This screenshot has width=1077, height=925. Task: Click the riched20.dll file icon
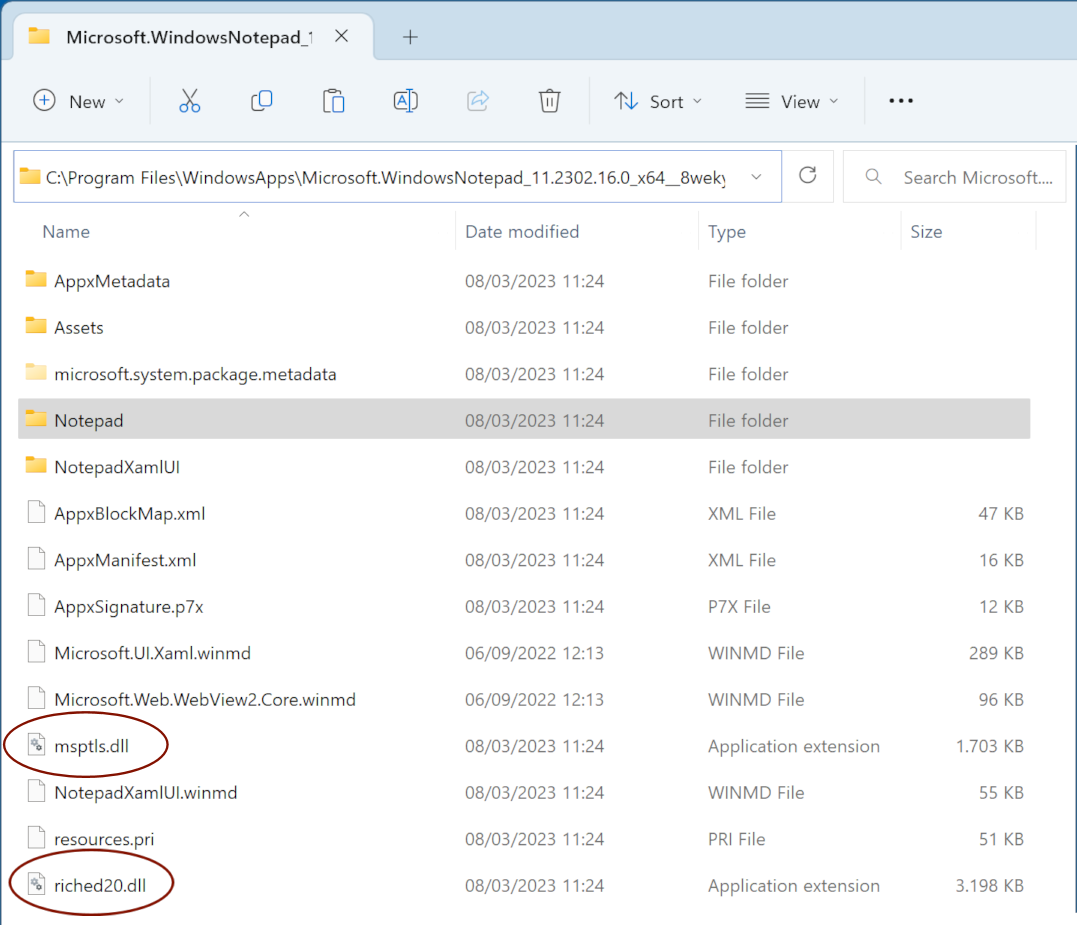click(x=36, y=884)
